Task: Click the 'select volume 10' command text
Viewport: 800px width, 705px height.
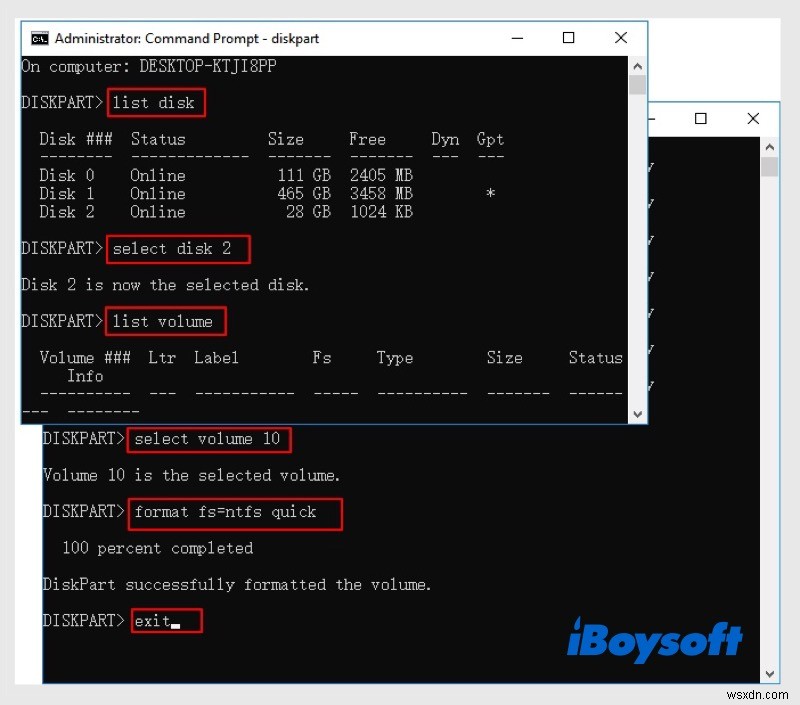Action: tap(207, 439)
